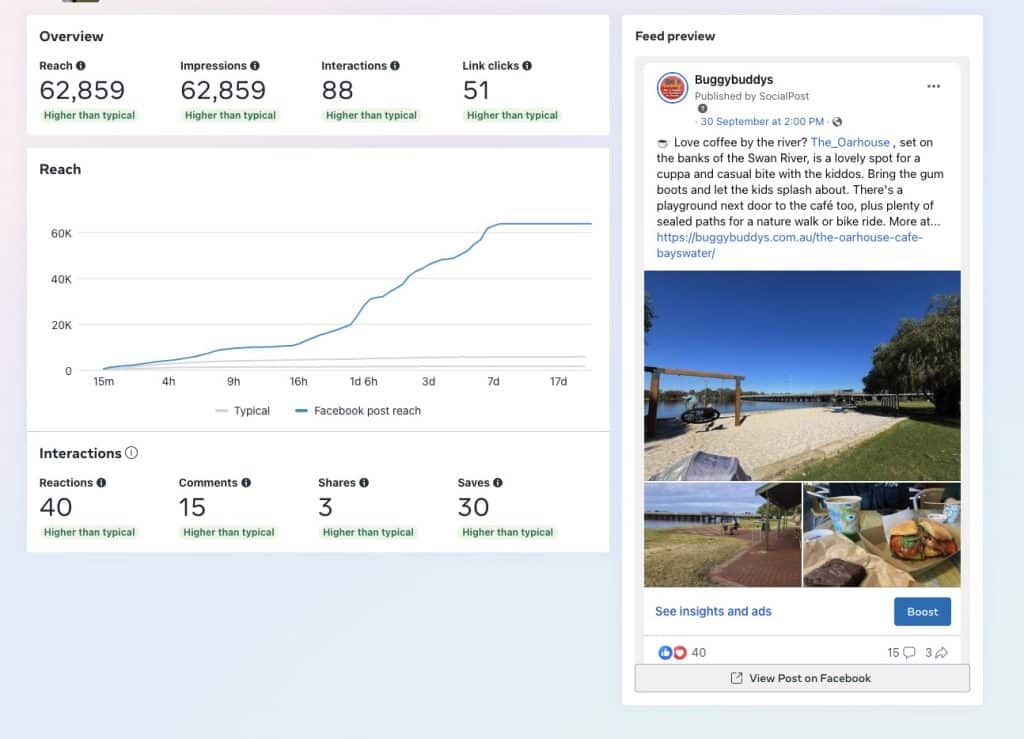Click Higher than typical badge under Shares
Viewport: 1024px width, 739px height.
pos(368,533)
